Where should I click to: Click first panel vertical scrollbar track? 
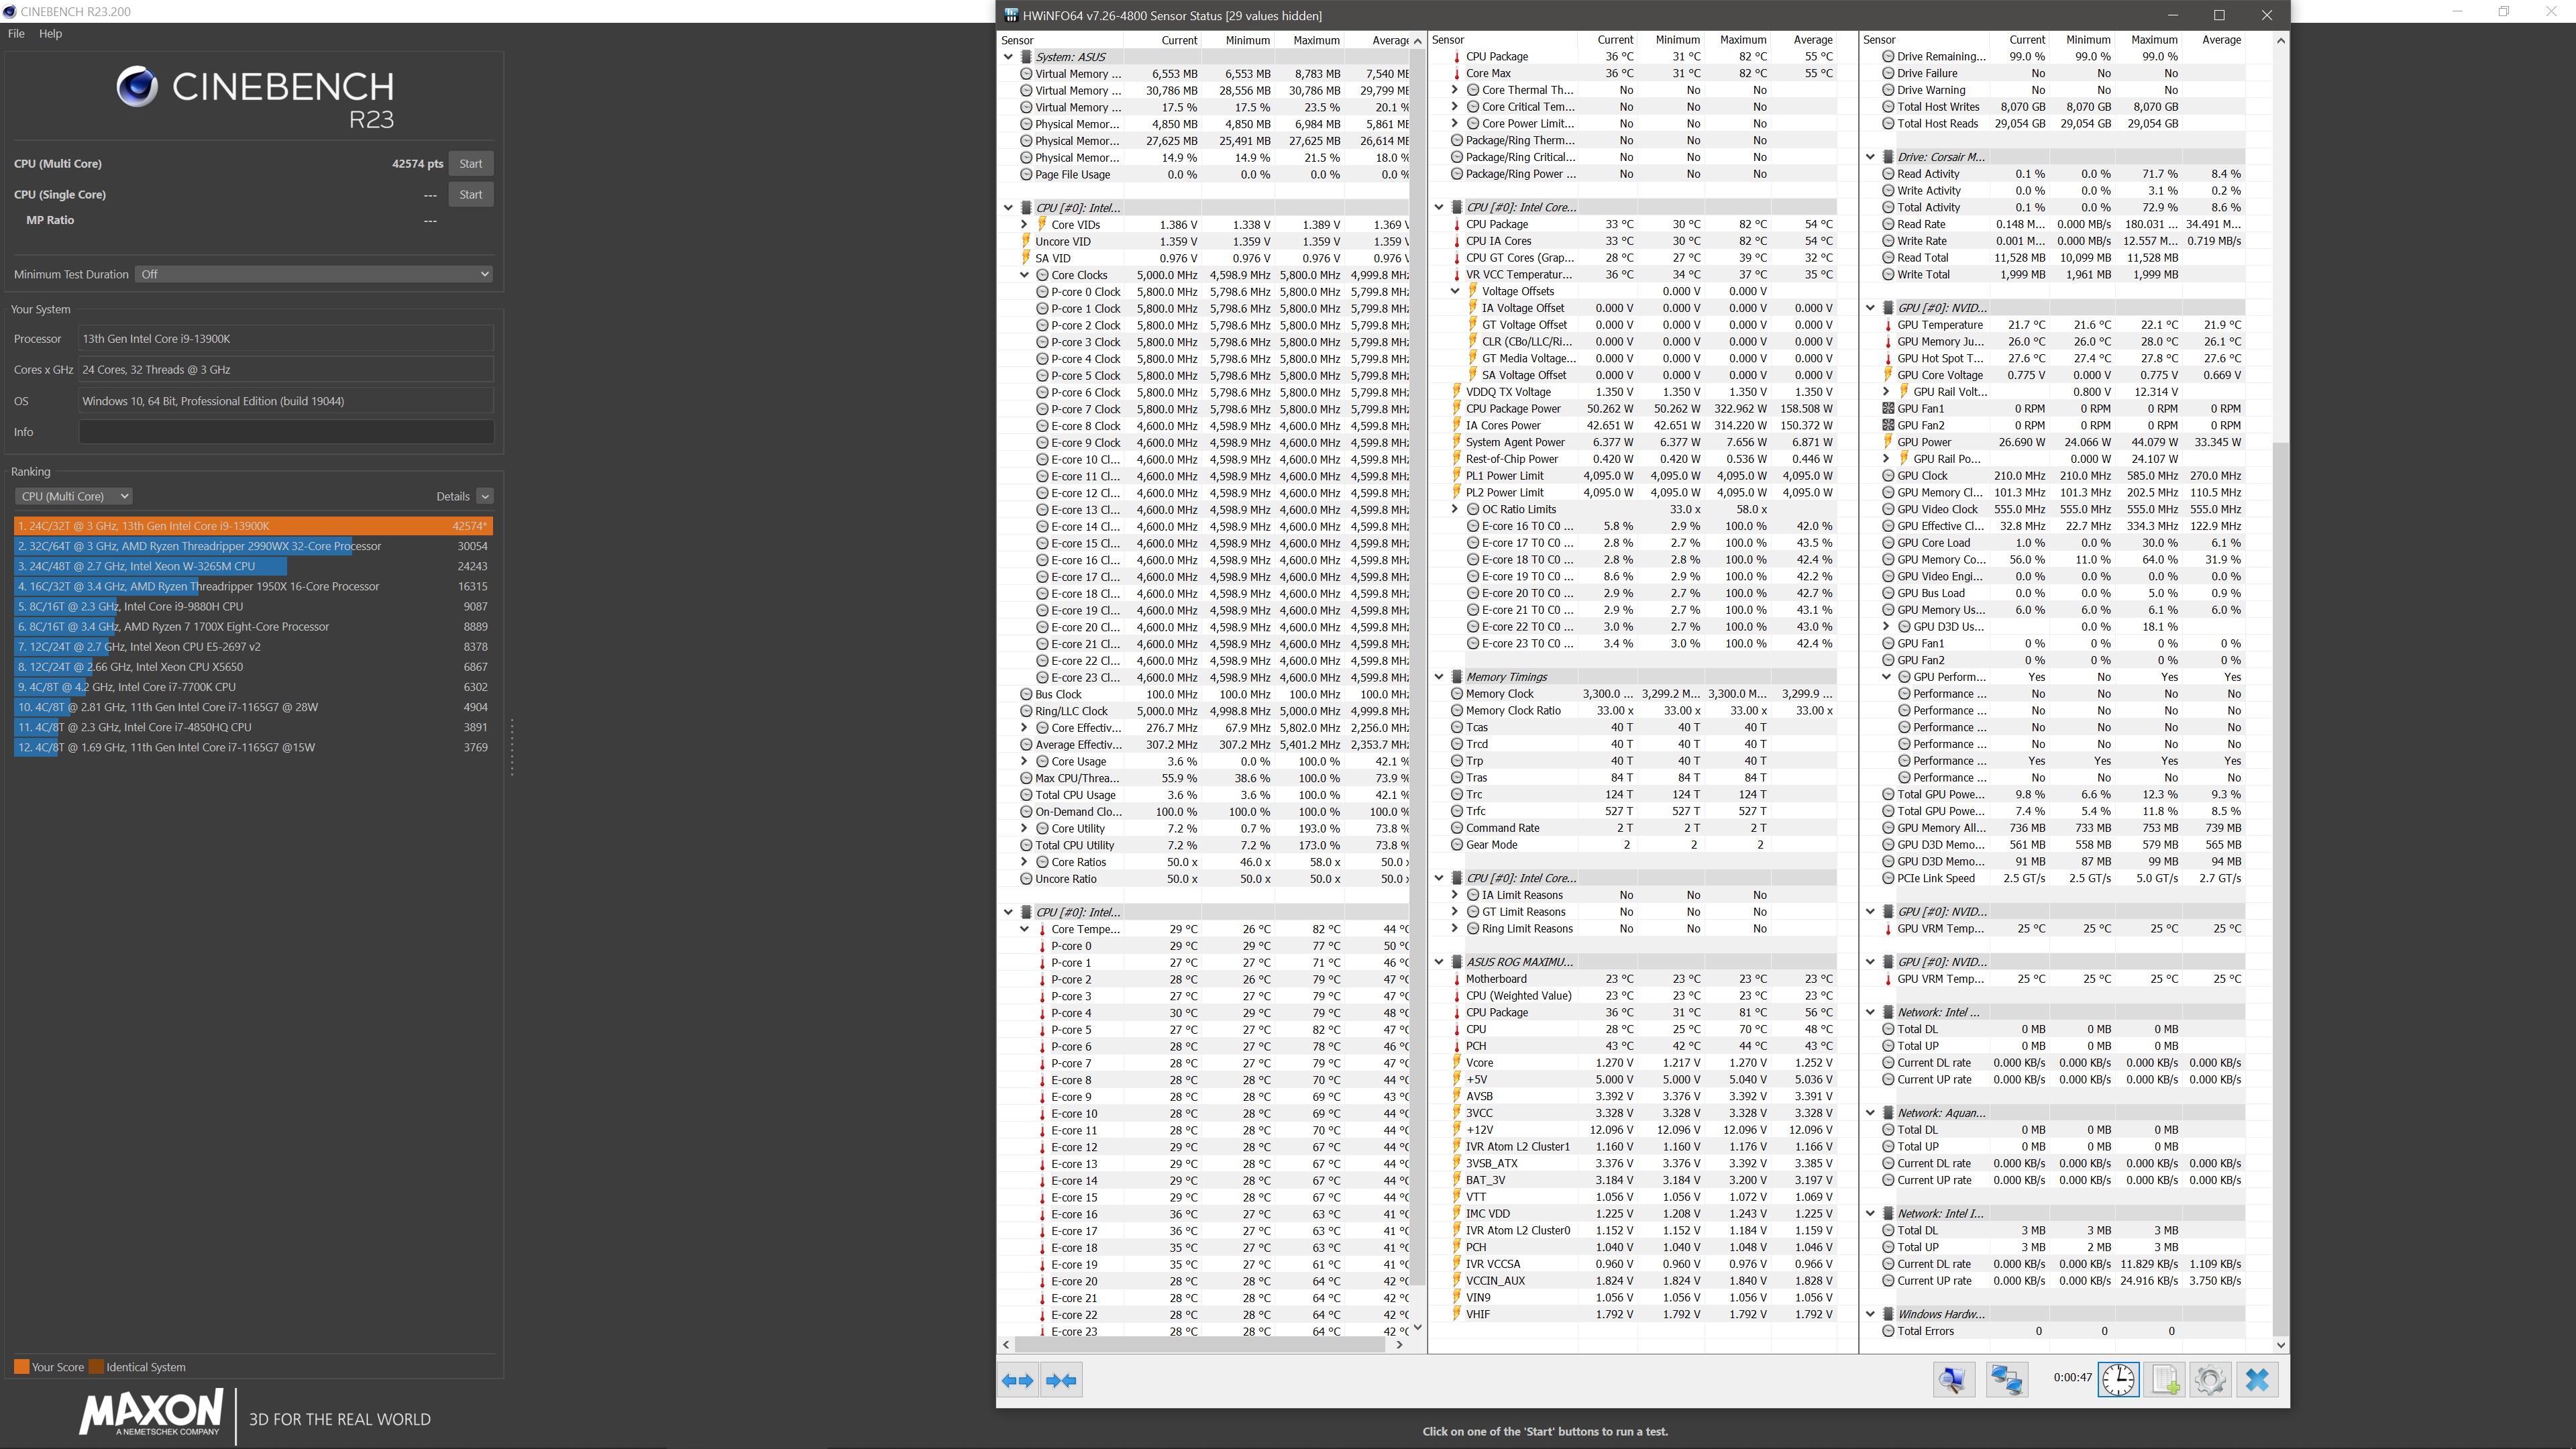coord(1417,684)
